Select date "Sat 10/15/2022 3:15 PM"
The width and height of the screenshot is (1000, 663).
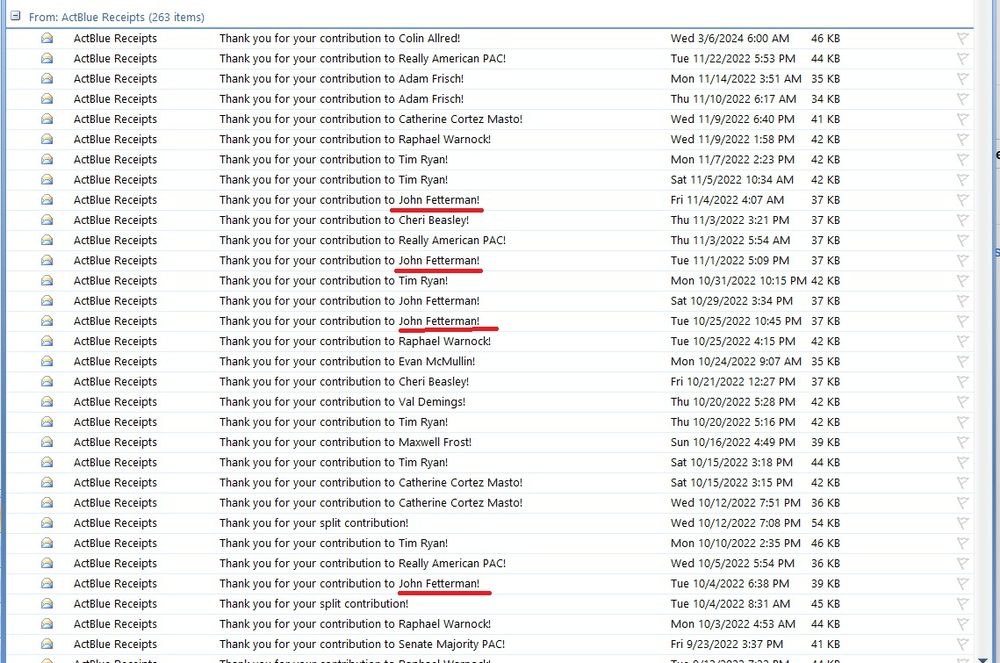point(732,483)
